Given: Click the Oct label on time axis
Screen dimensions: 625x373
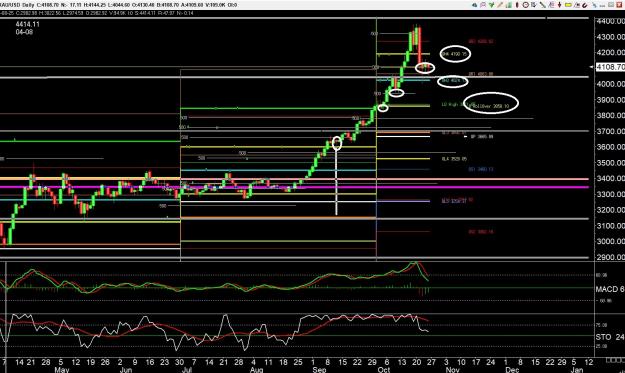Looking at the screenshot, I should (383, 370).
